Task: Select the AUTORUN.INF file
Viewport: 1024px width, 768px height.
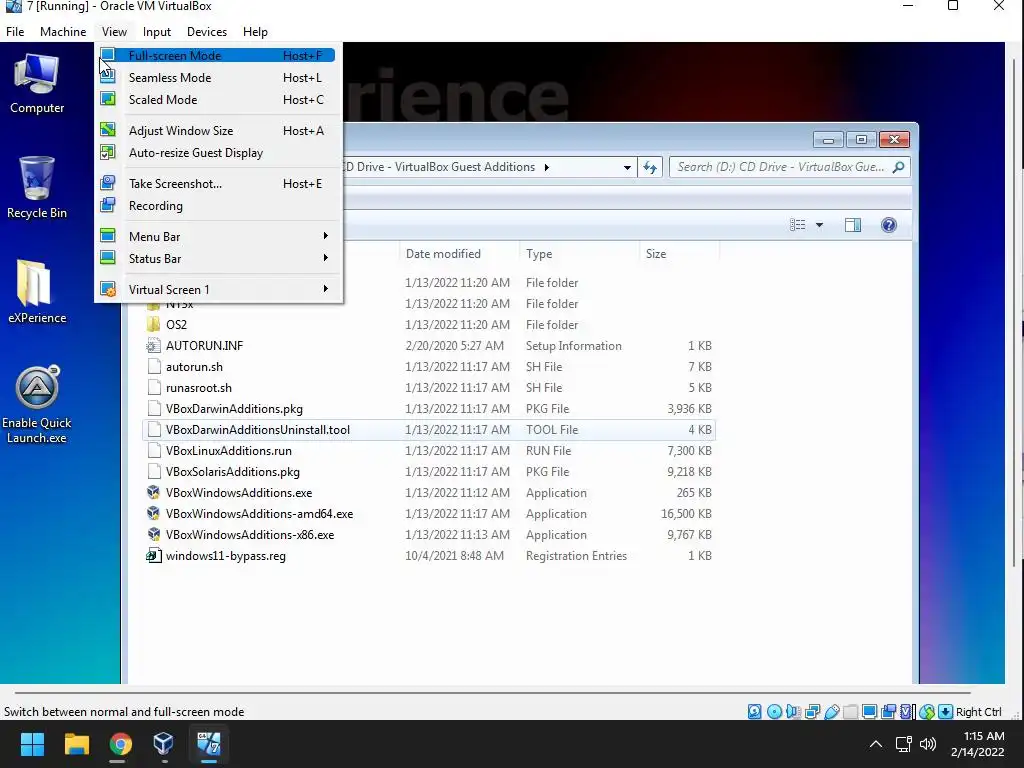Action: (428, 345)
